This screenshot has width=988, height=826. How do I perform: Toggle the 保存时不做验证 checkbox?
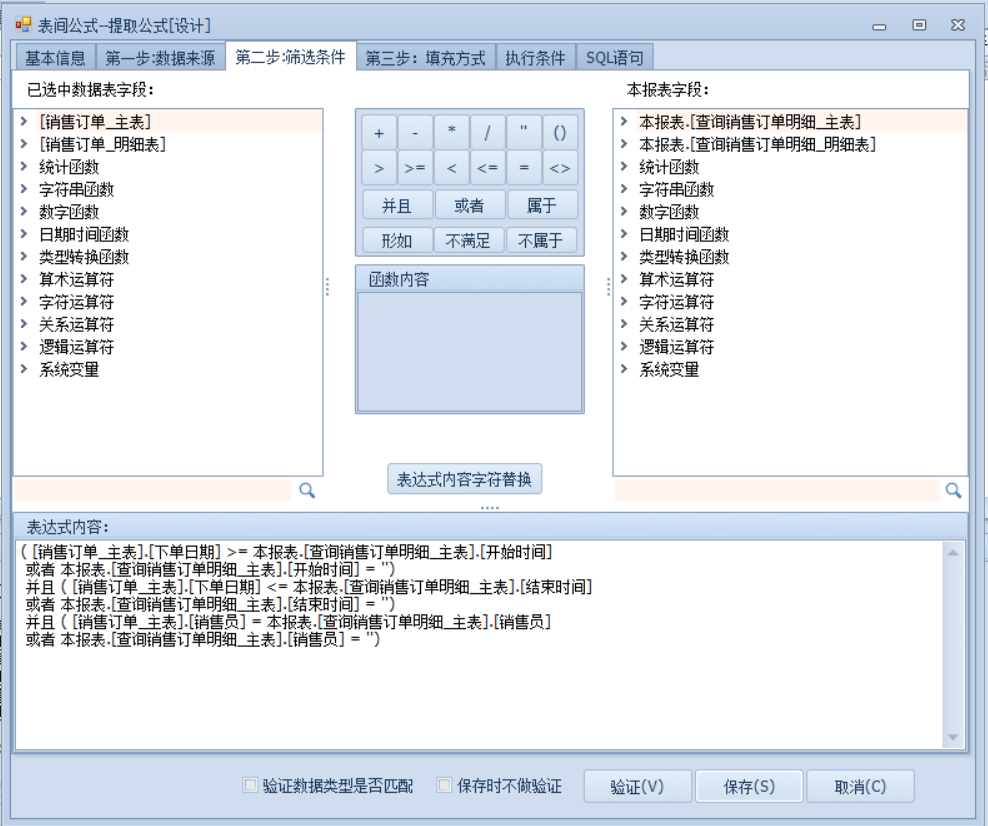coord(445,786)
